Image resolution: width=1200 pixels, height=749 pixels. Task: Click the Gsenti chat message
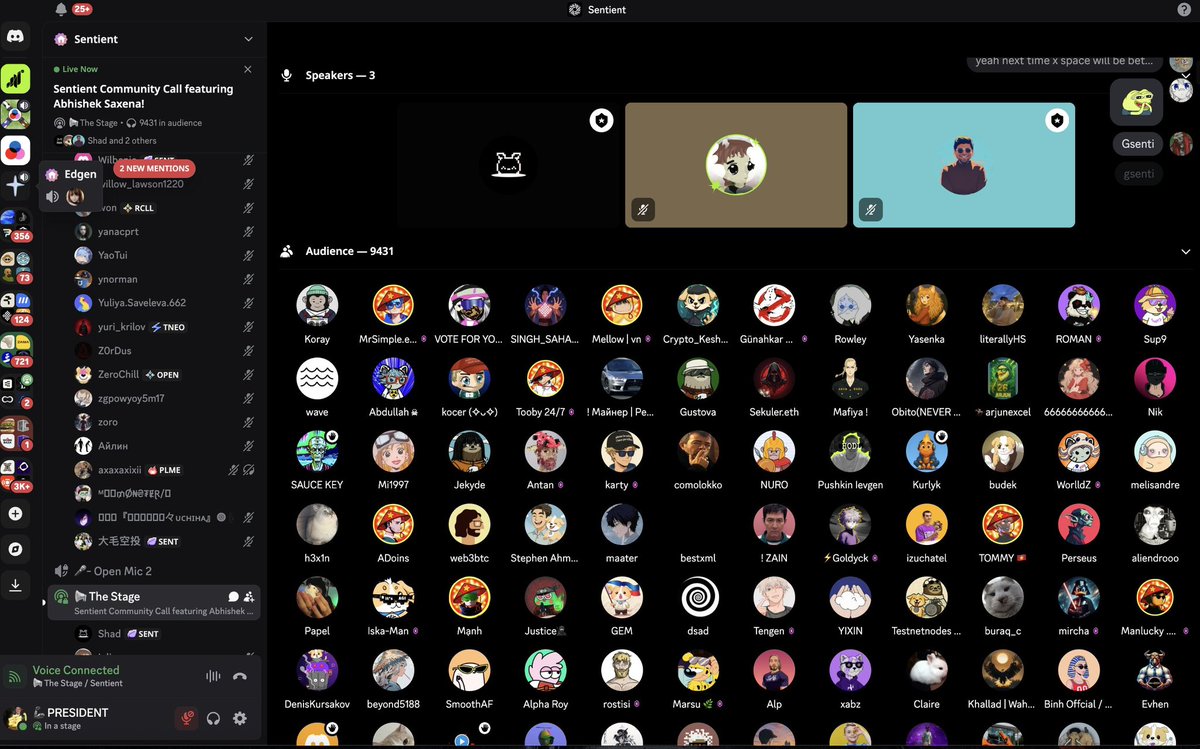point(1138,145)
